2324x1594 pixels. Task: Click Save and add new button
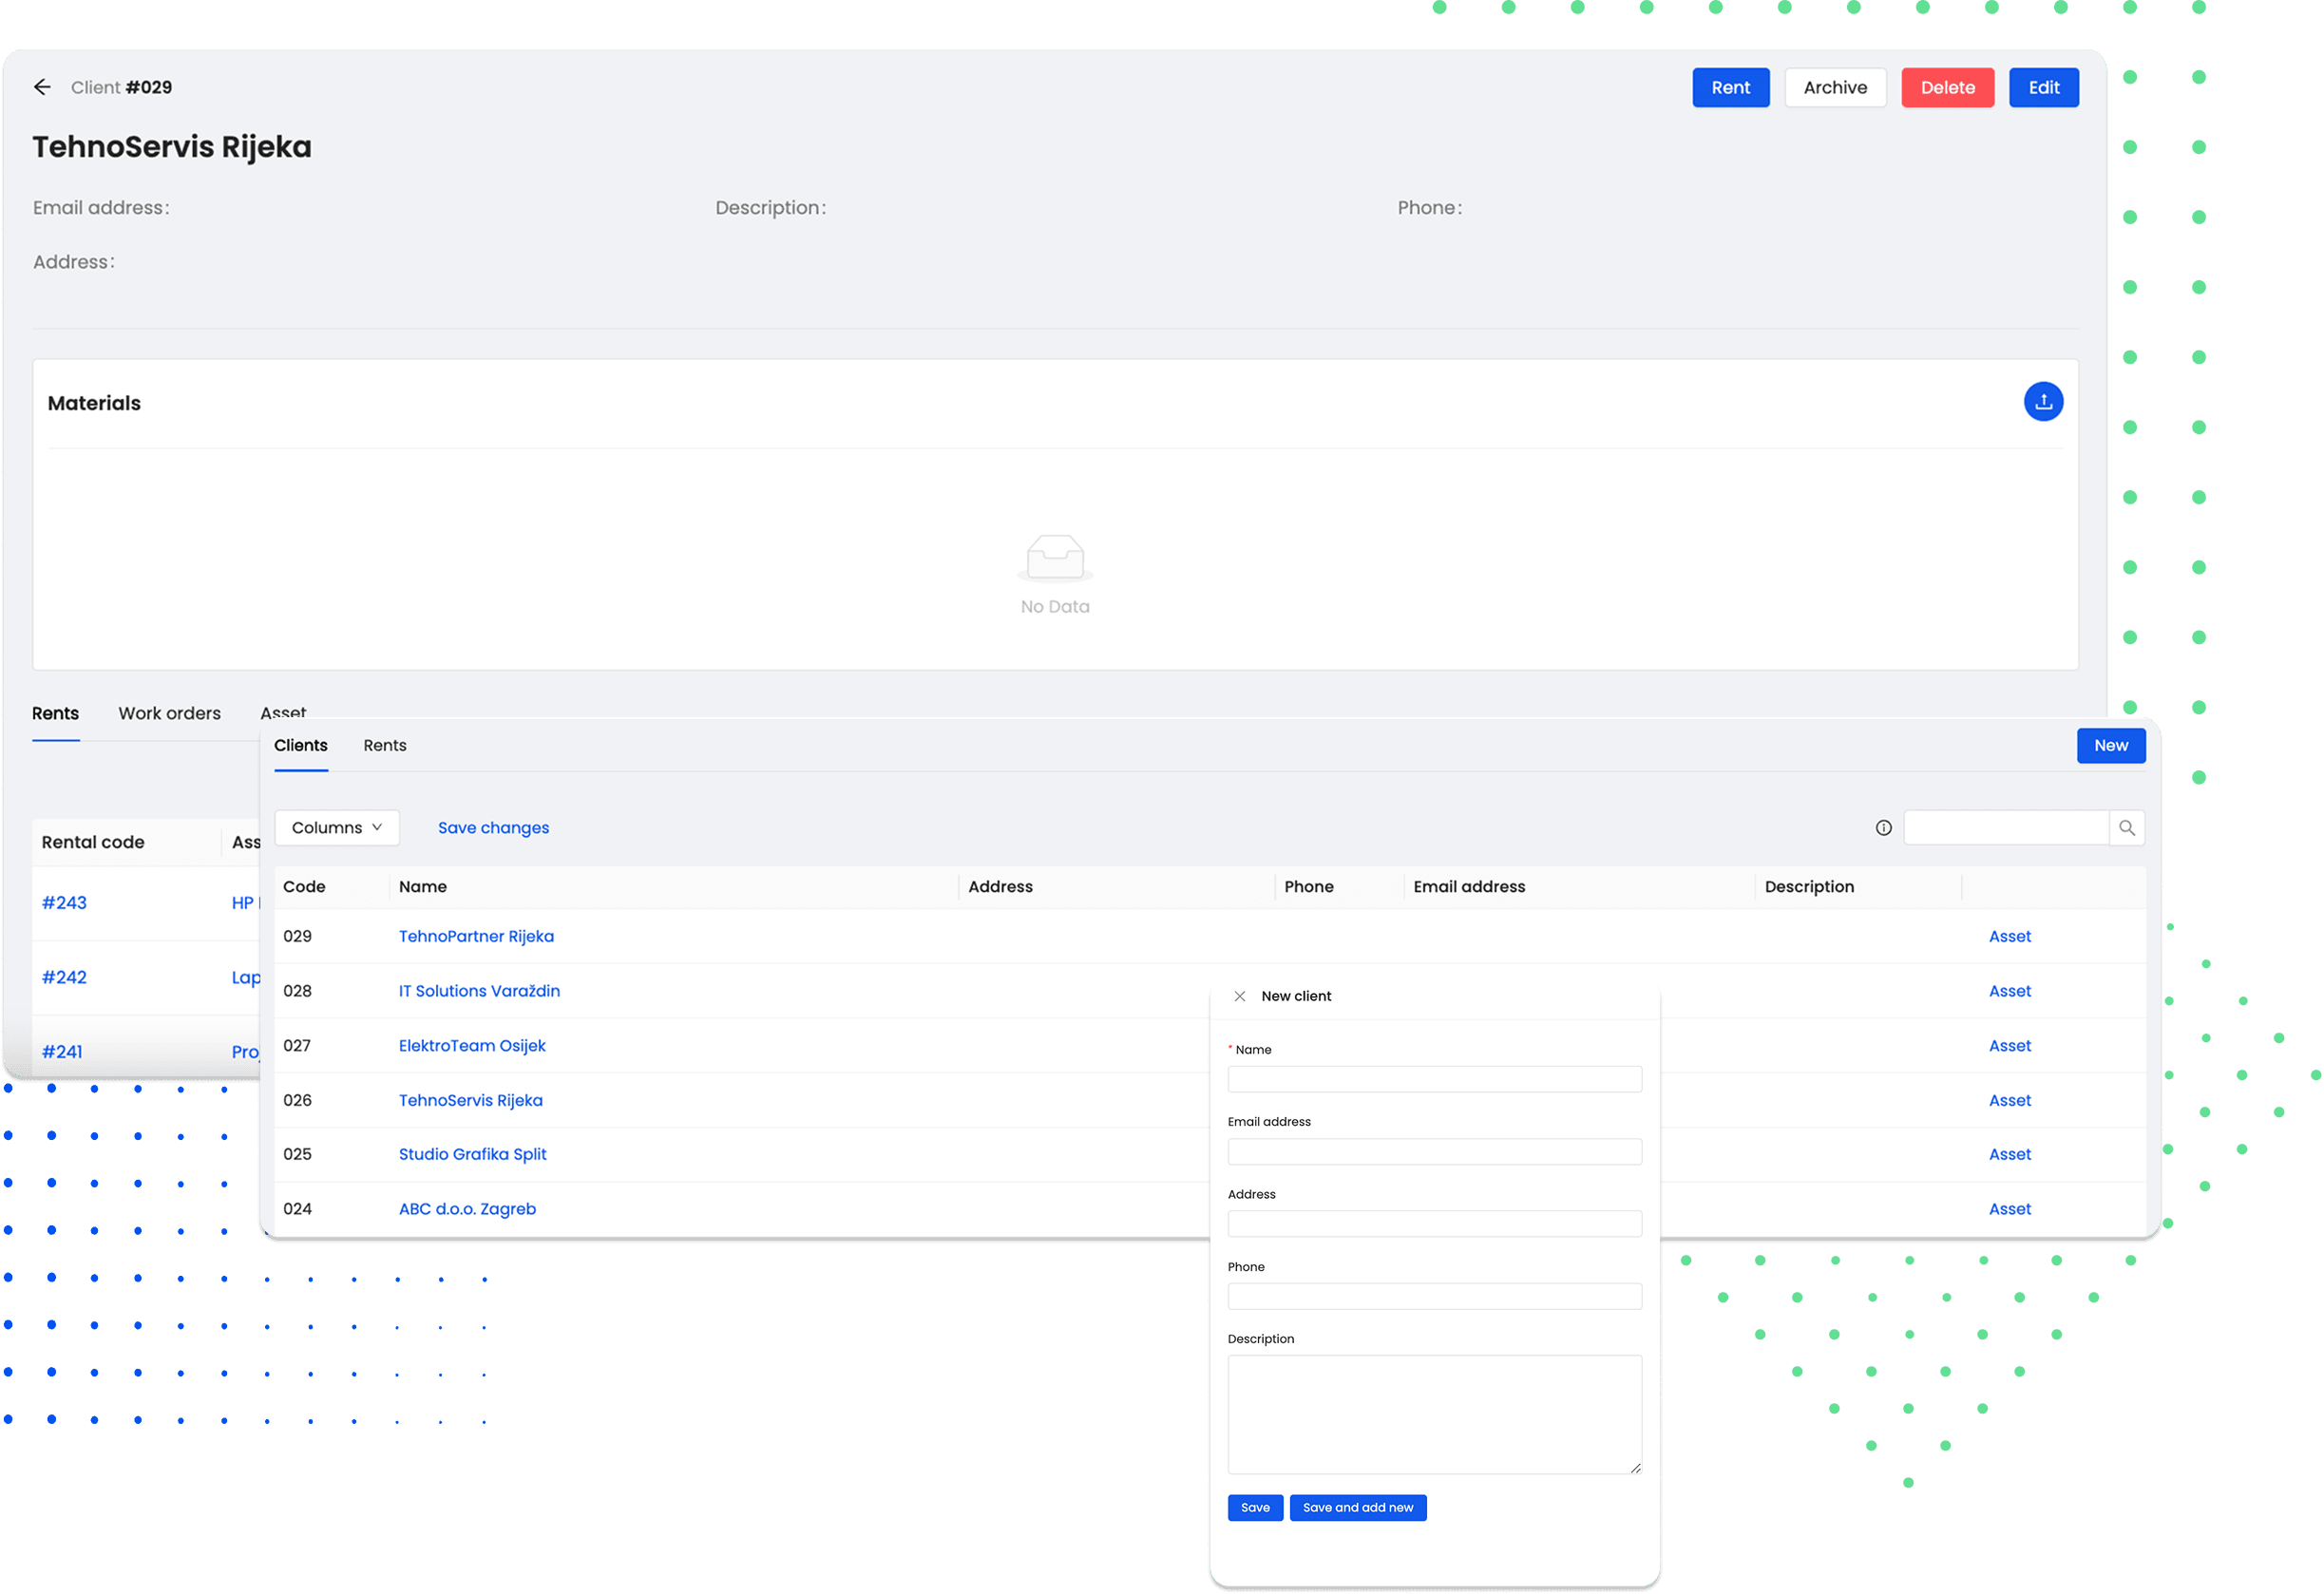click(x=1358, y=1508)
